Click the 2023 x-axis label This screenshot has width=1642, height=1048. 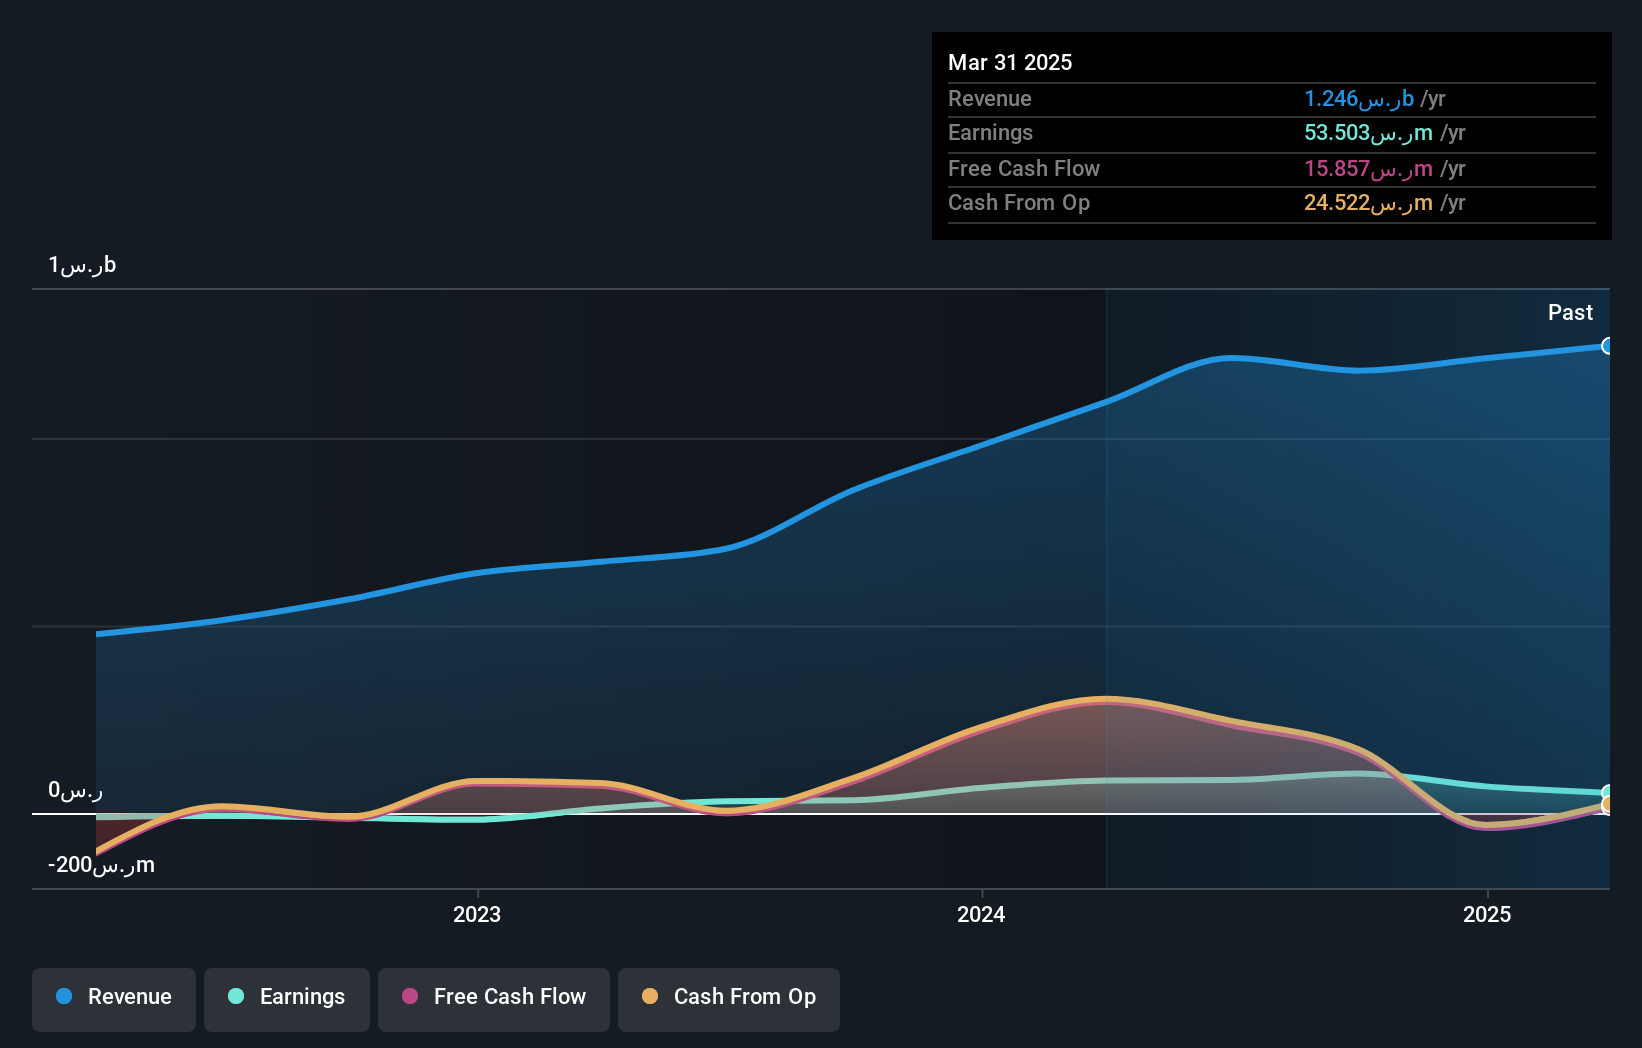[477, 914]
